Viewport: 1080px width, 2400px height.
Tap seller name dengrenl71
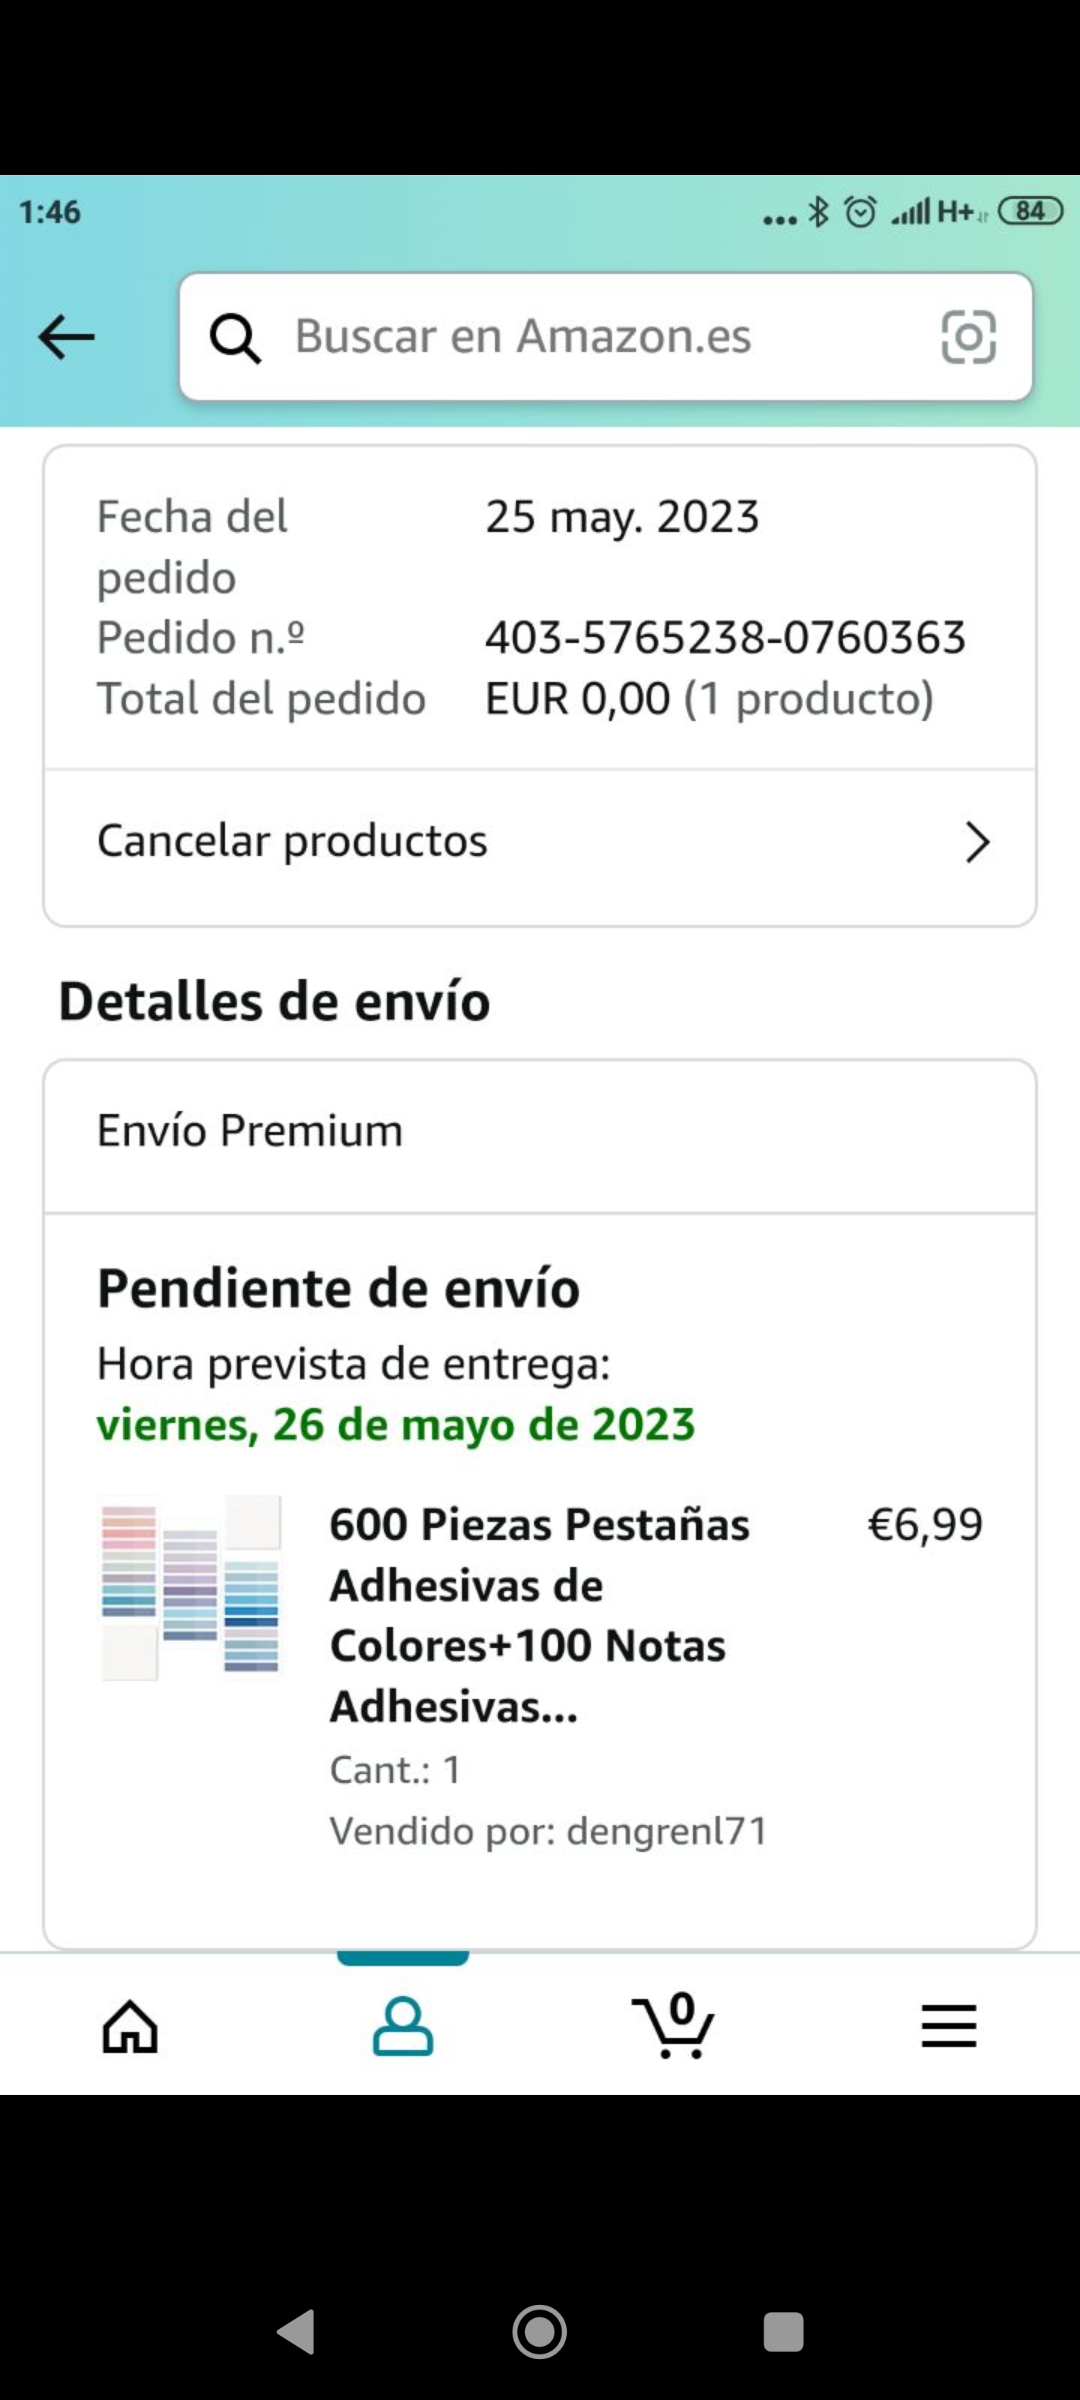[666, 1831]
